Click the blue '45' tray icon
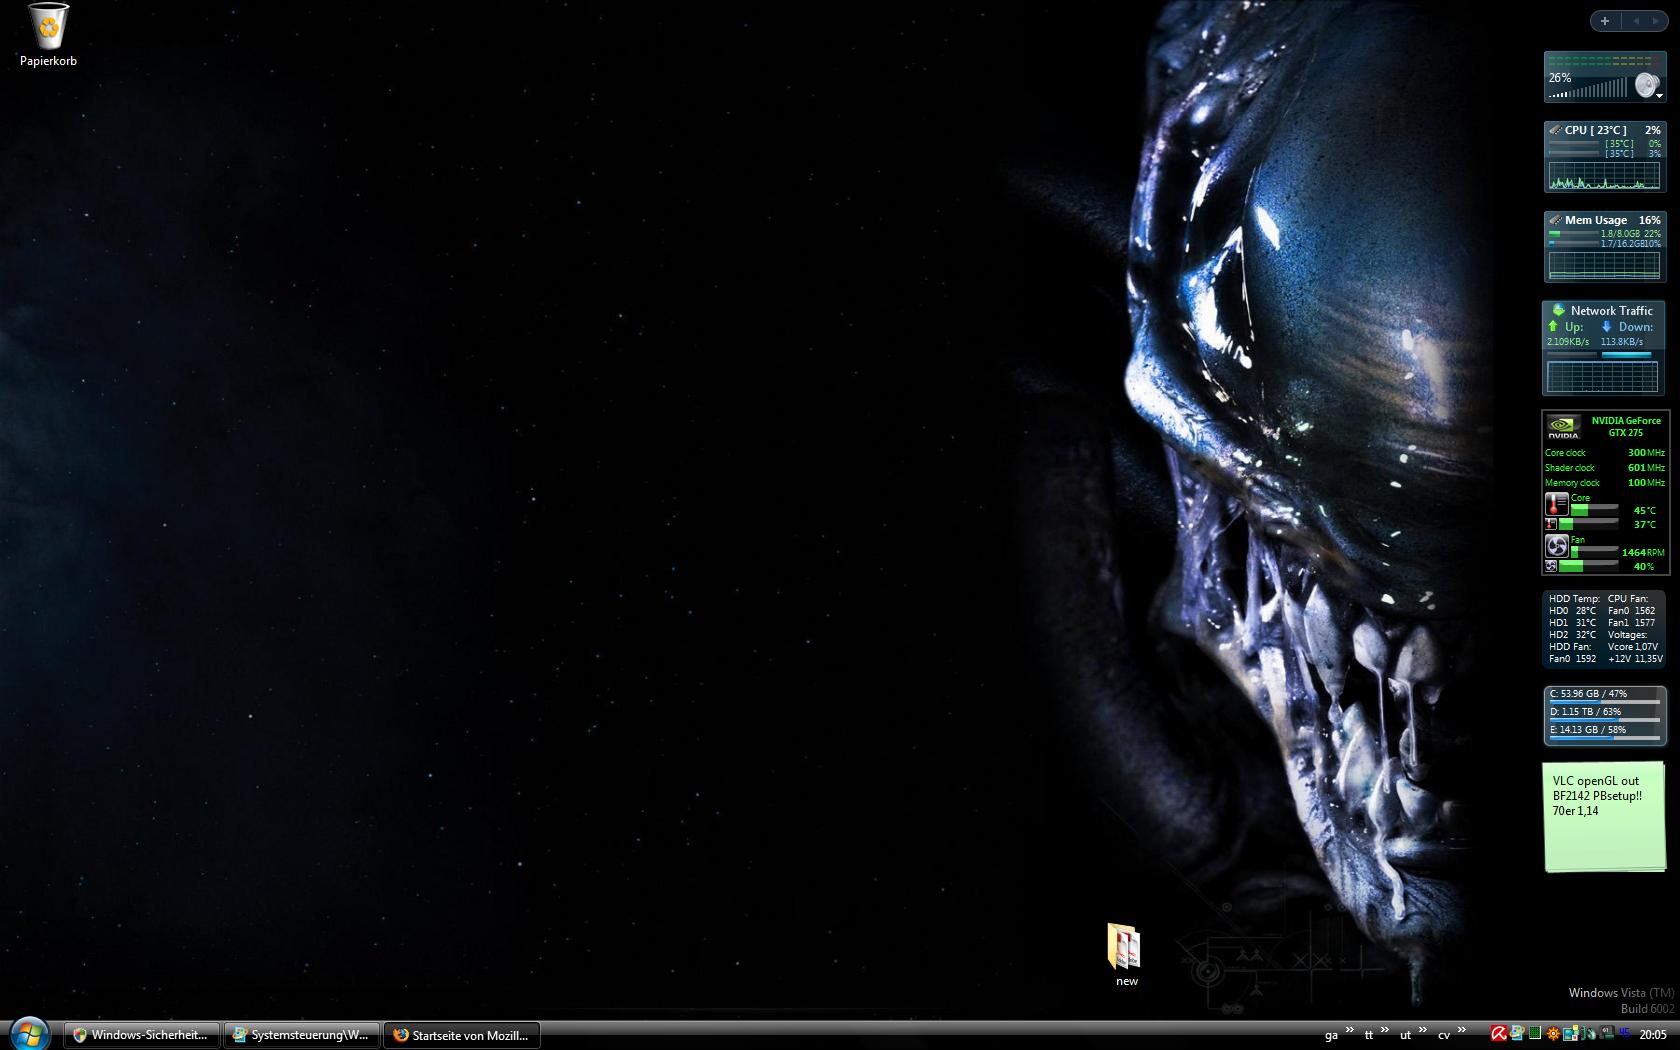 [1625, 1032]
